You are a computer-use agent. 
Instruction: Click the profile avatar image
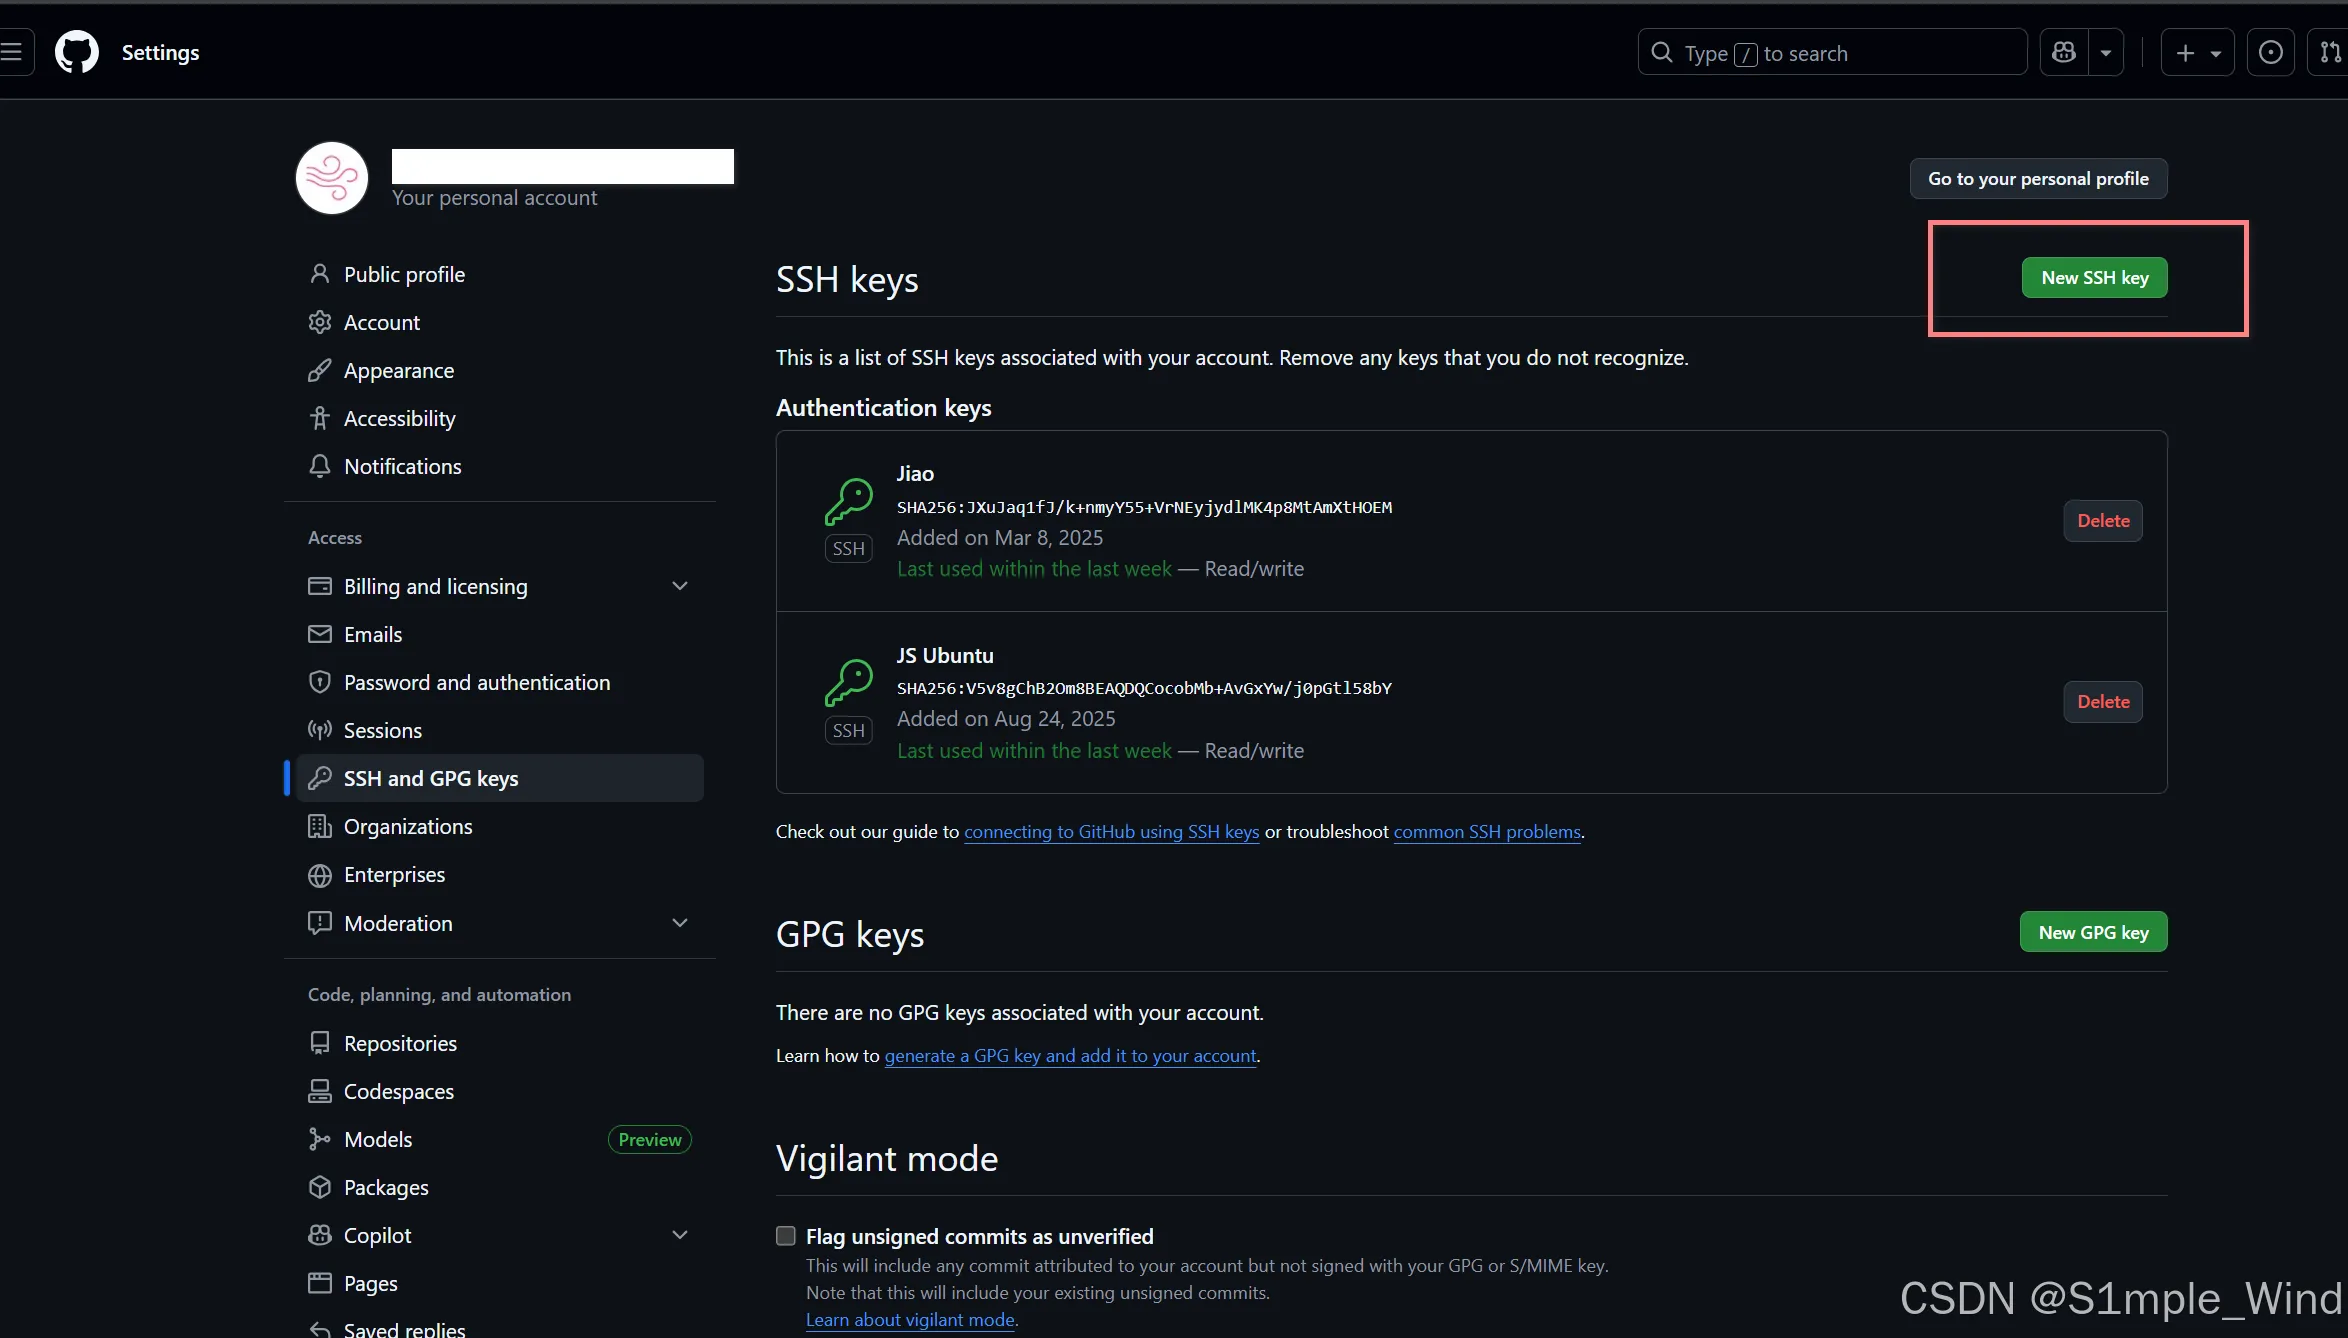point(332,178)
